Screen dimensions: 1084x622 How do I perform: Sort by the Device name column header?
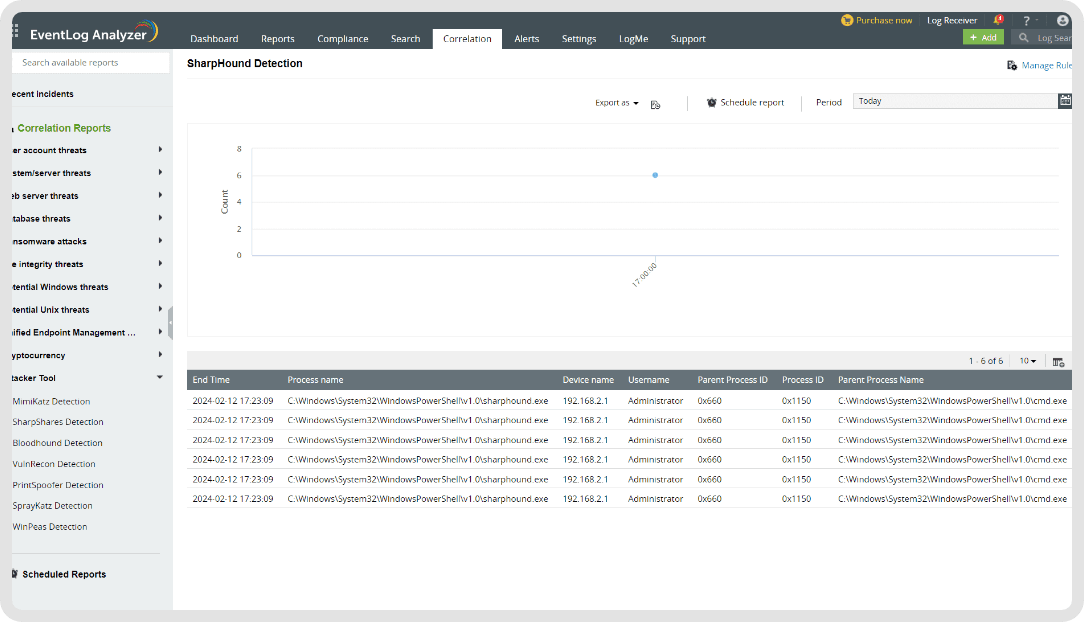[x=588, y=380]
